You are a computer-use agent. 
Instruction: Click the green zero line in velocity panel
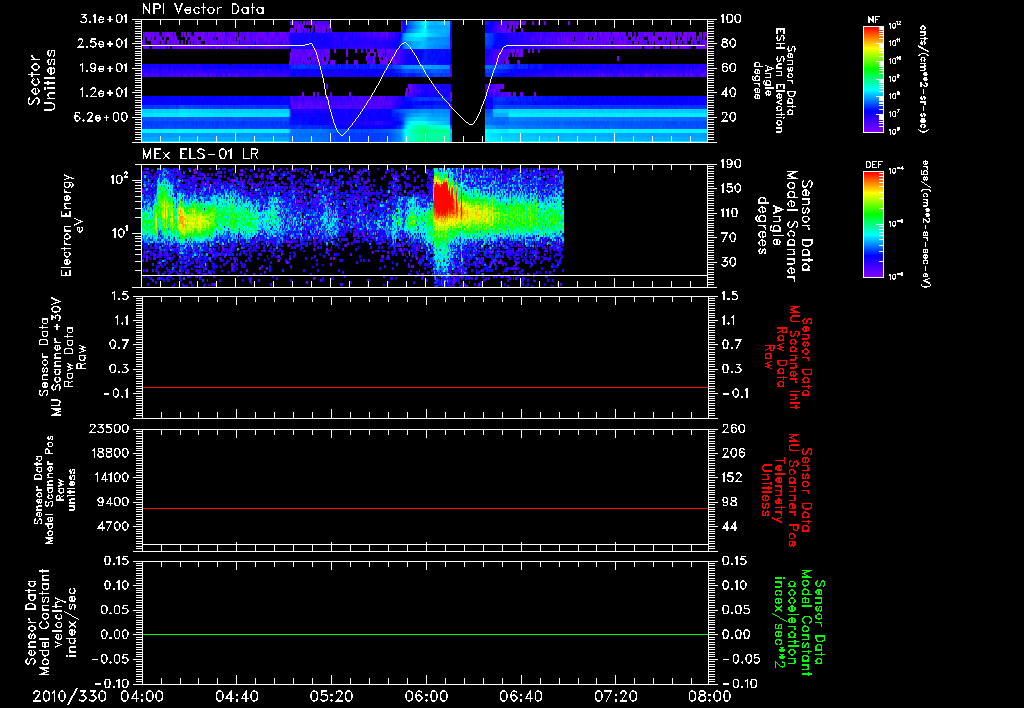tap(424, 634)
